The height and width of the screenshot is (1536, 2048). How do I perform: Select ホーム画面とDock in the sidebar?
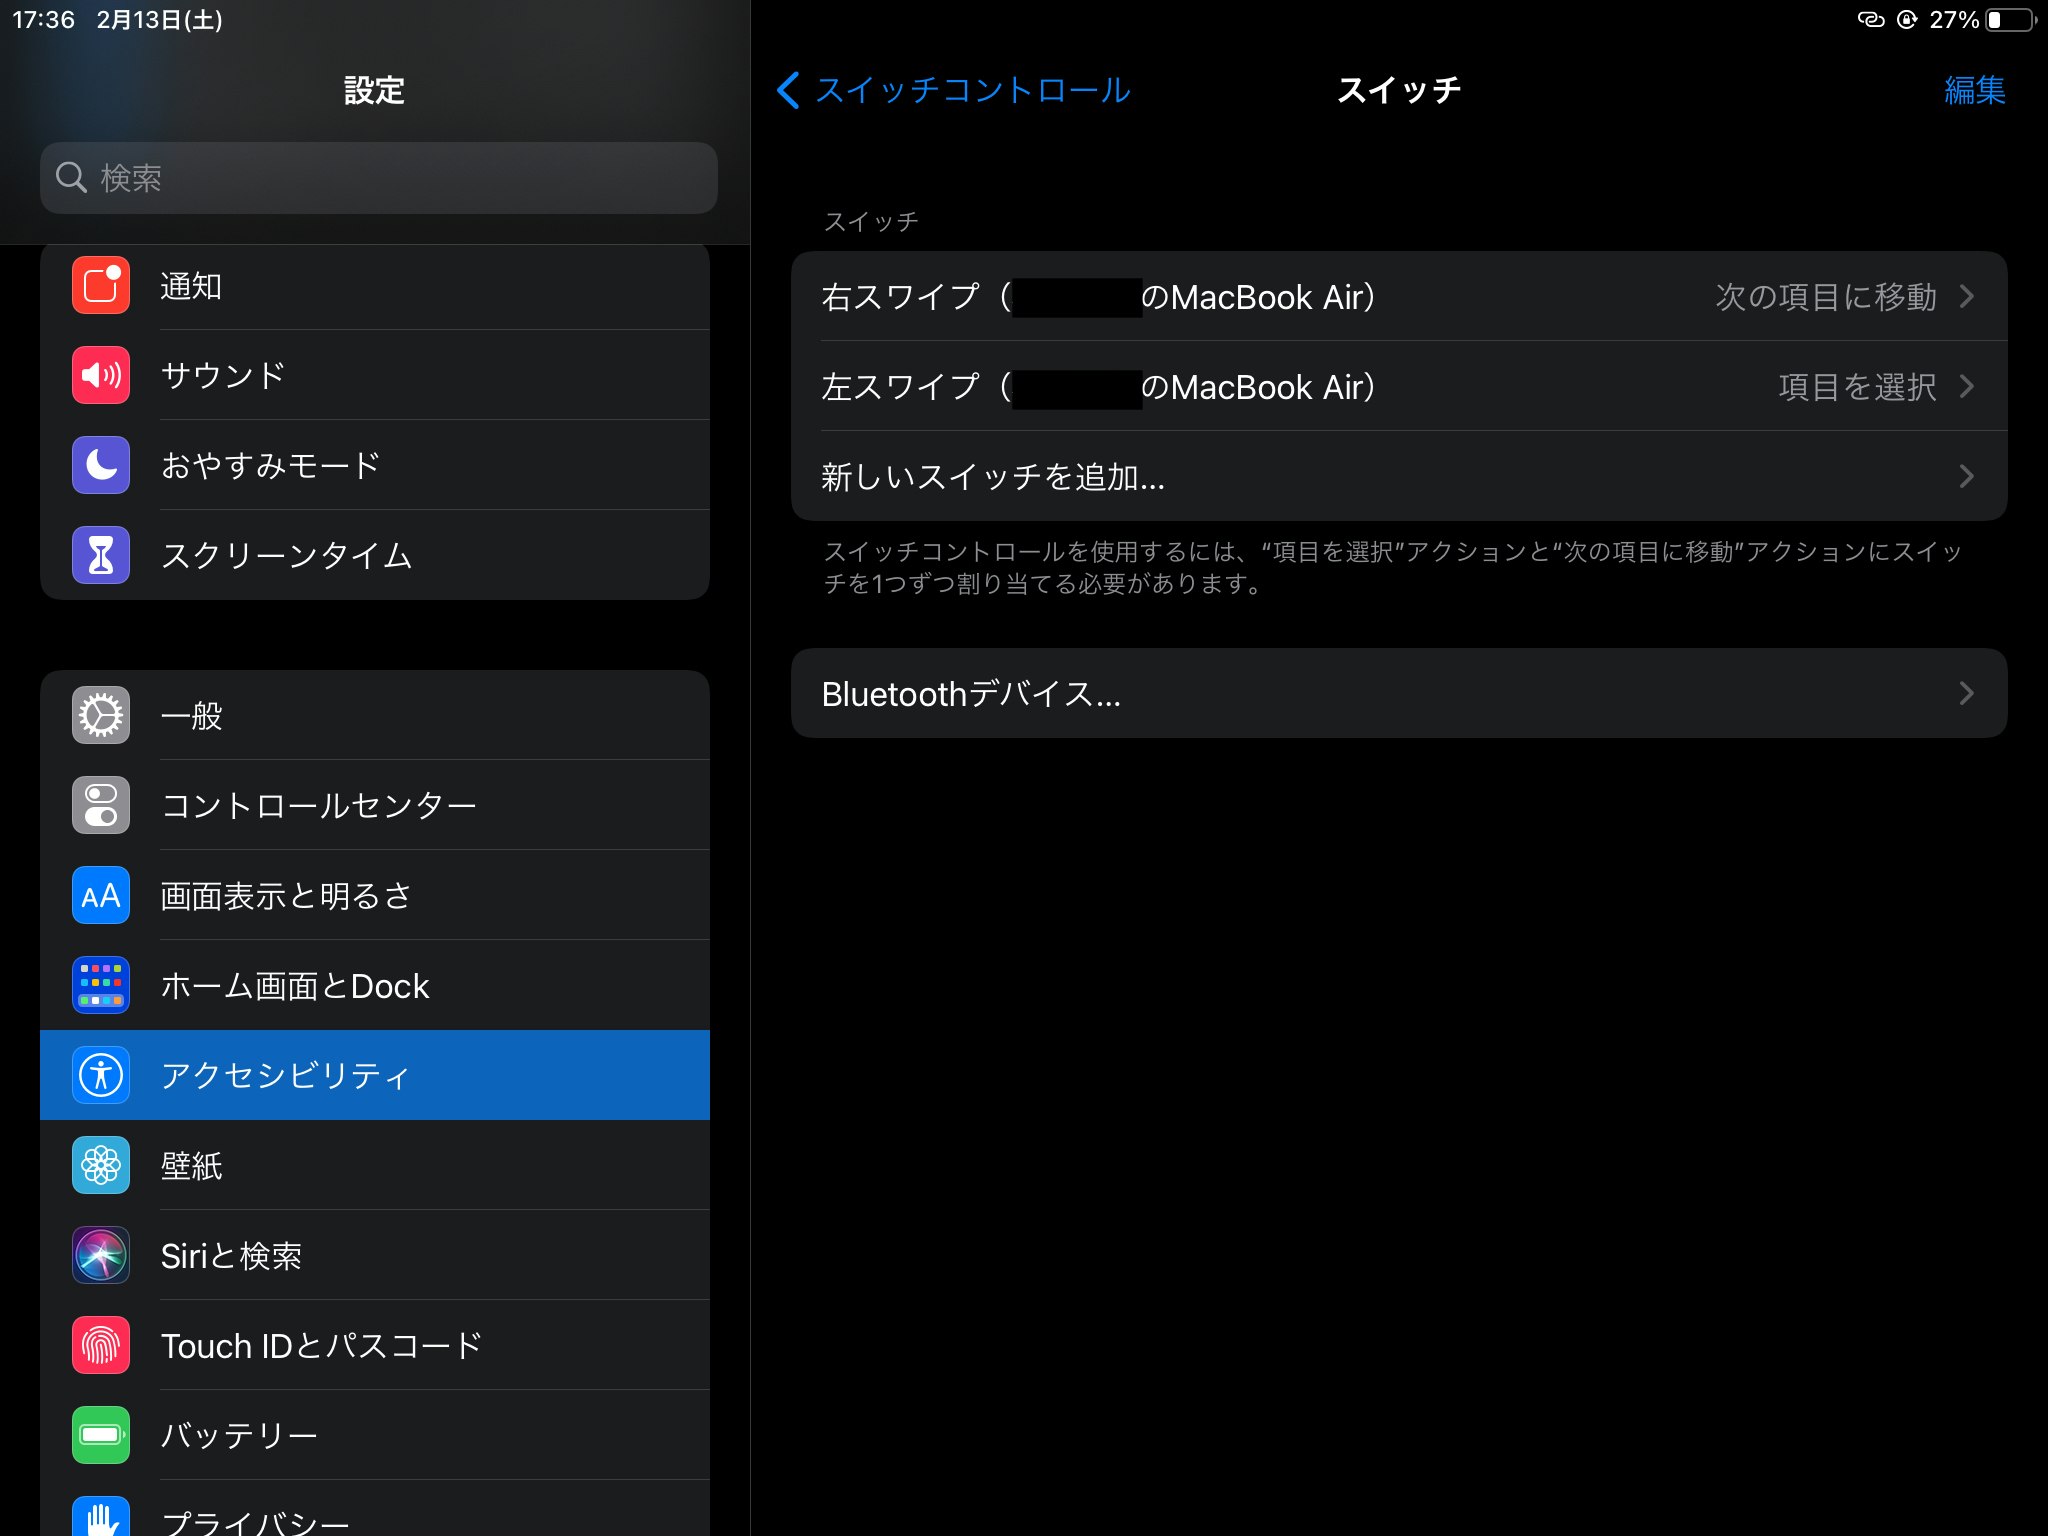375,986
